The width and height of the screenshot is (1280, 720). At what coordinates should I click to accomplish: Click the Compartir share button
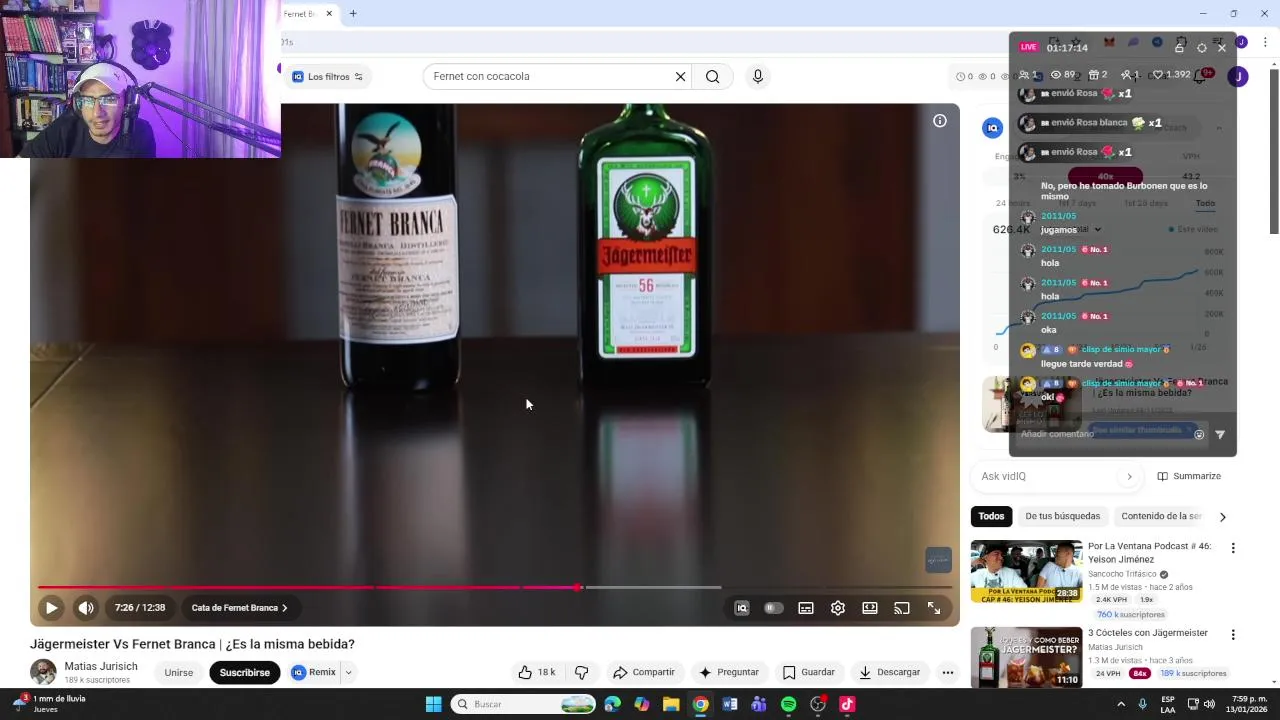(644, 672)
